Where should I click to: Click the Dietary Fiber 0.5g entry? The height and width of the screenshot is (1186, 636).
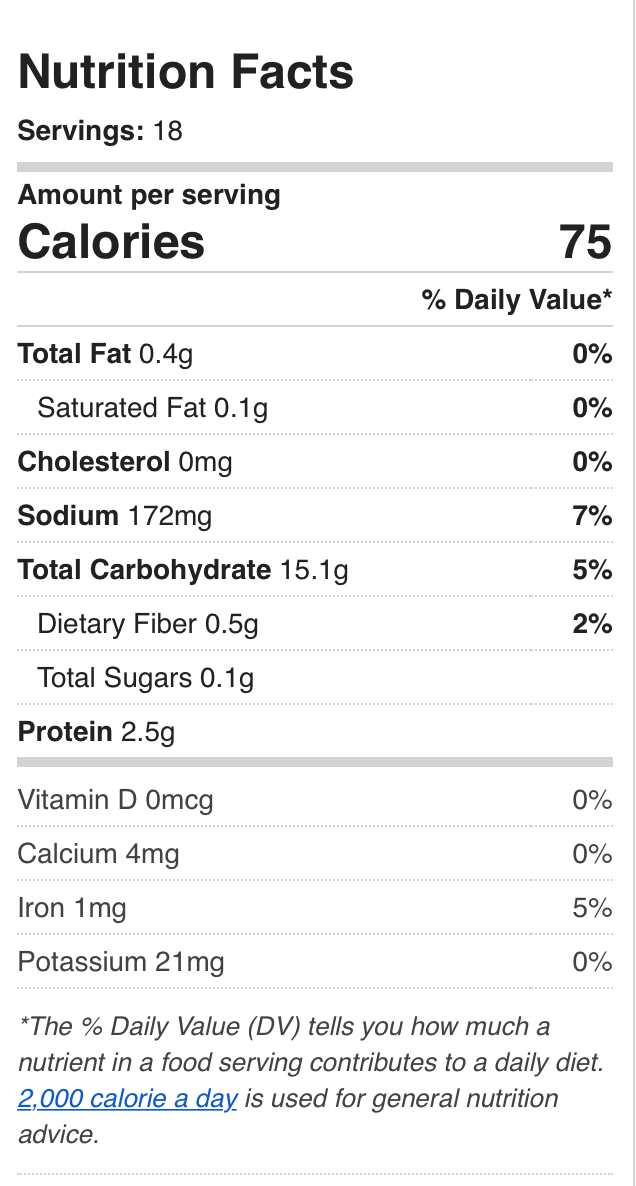point(148,624)
